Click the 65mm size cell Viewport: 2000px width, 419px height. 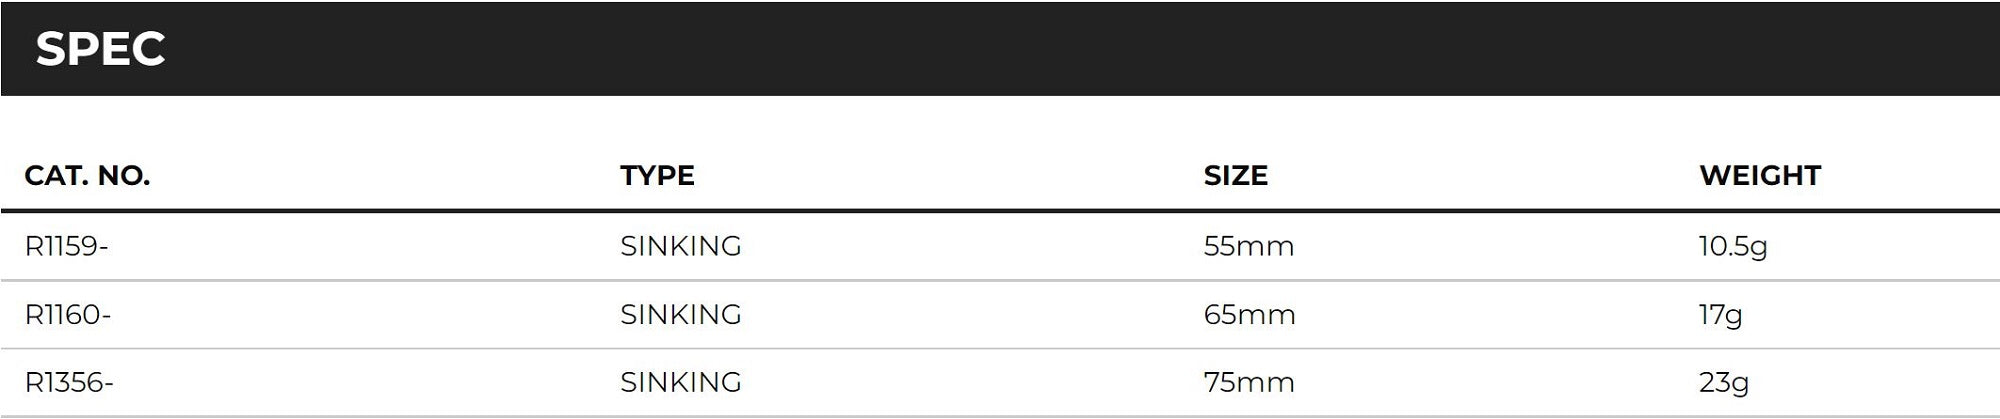pyautogui.click(x=1249, y=315)
